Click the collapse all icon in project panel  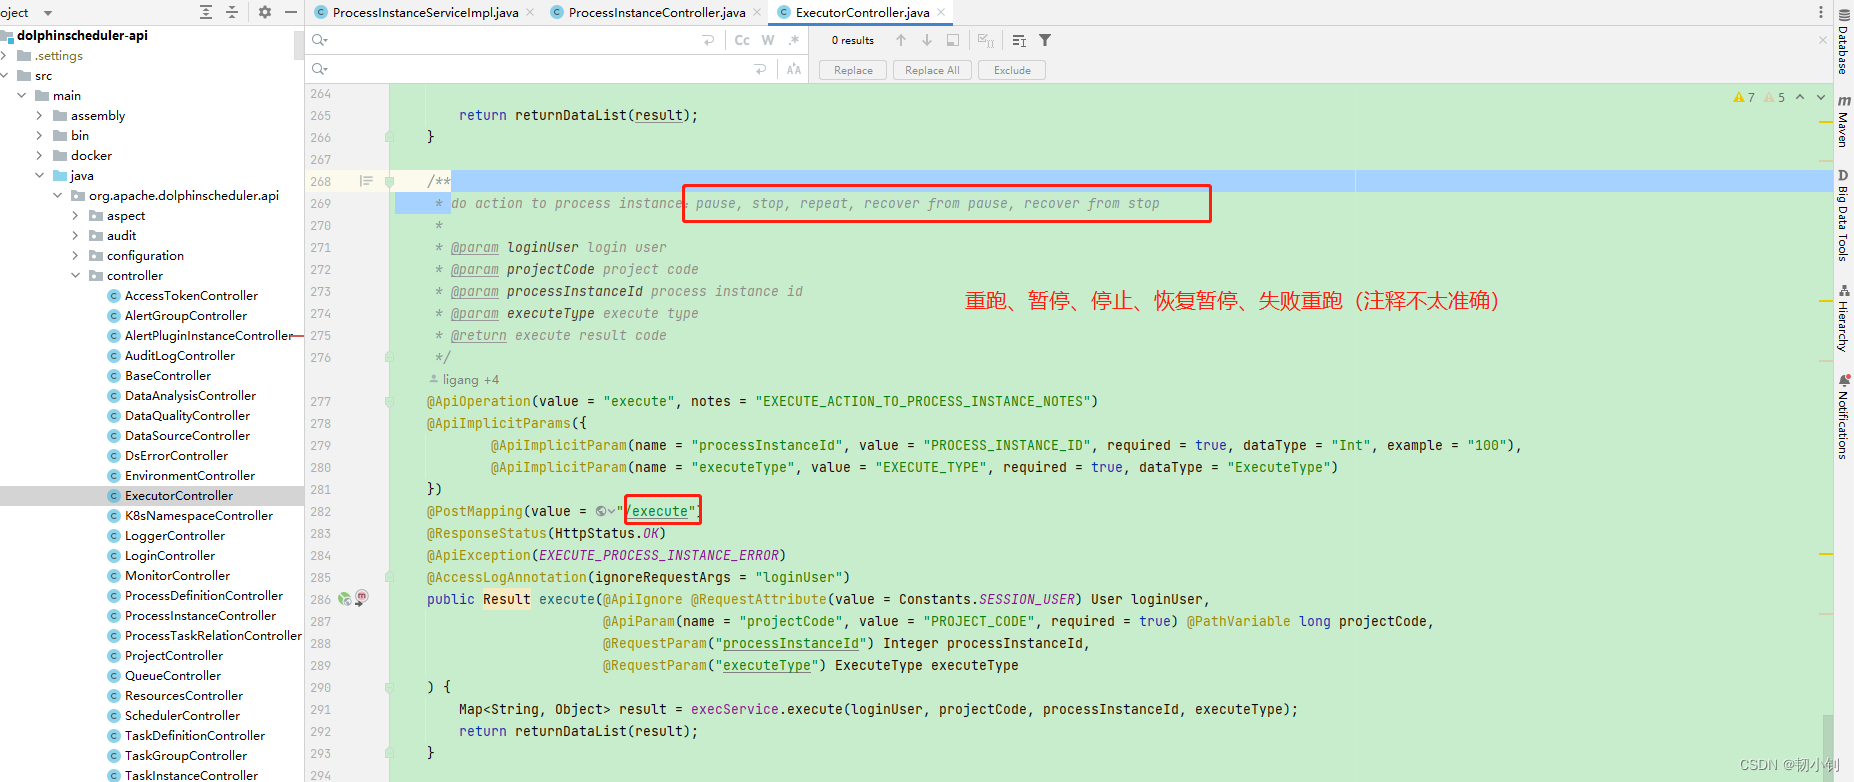pos(232,12)
